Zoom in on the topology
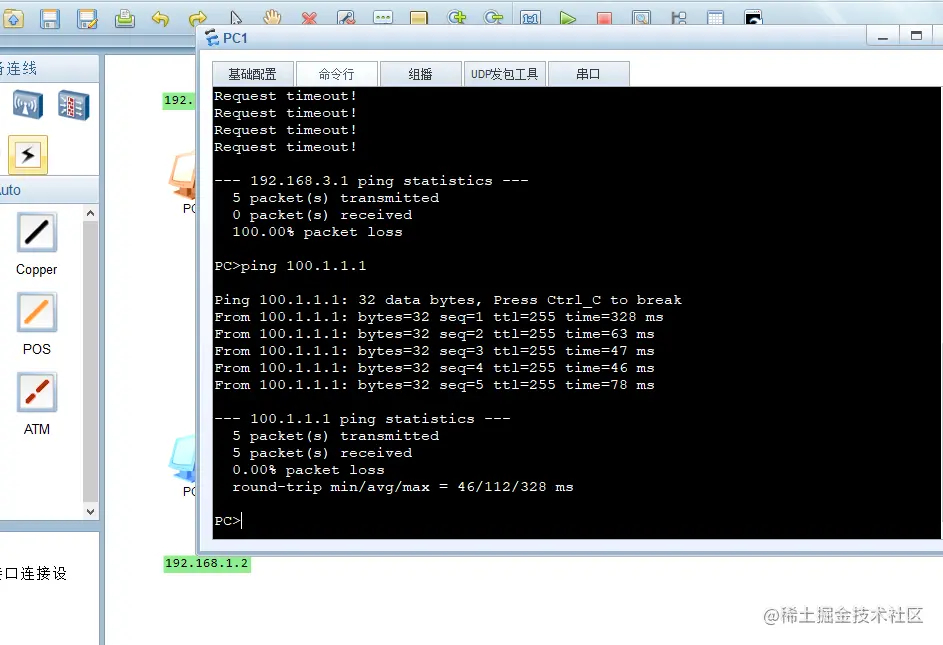Viewport: 943px width, 645px height. pos(457,17)
